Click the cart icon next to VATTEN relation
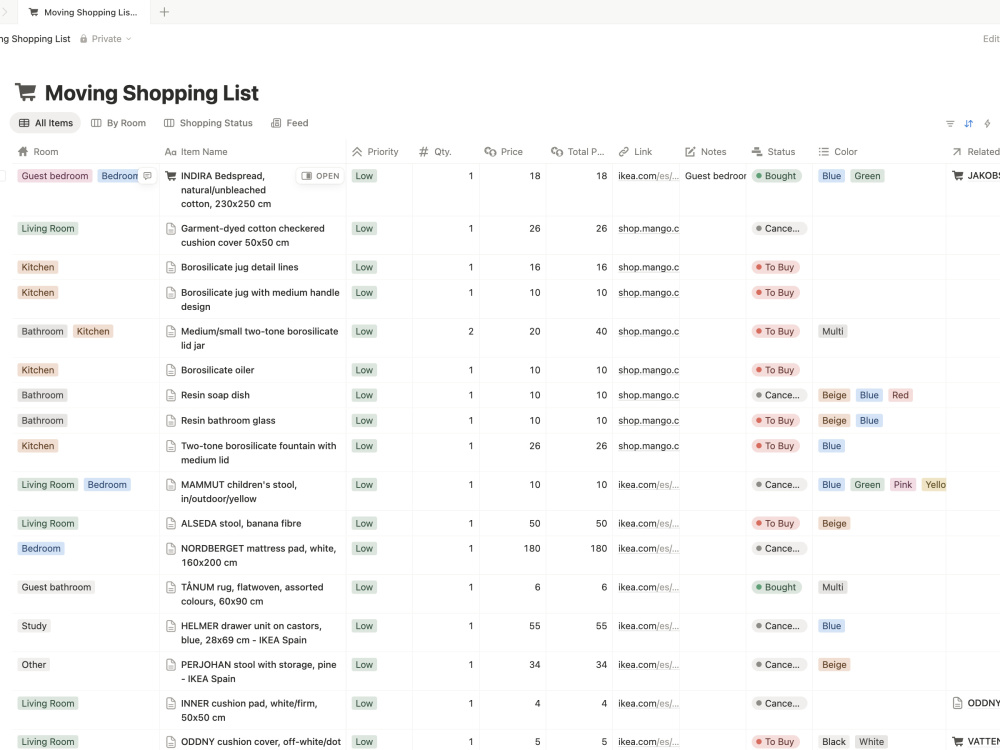 click(x=957, y=742)
